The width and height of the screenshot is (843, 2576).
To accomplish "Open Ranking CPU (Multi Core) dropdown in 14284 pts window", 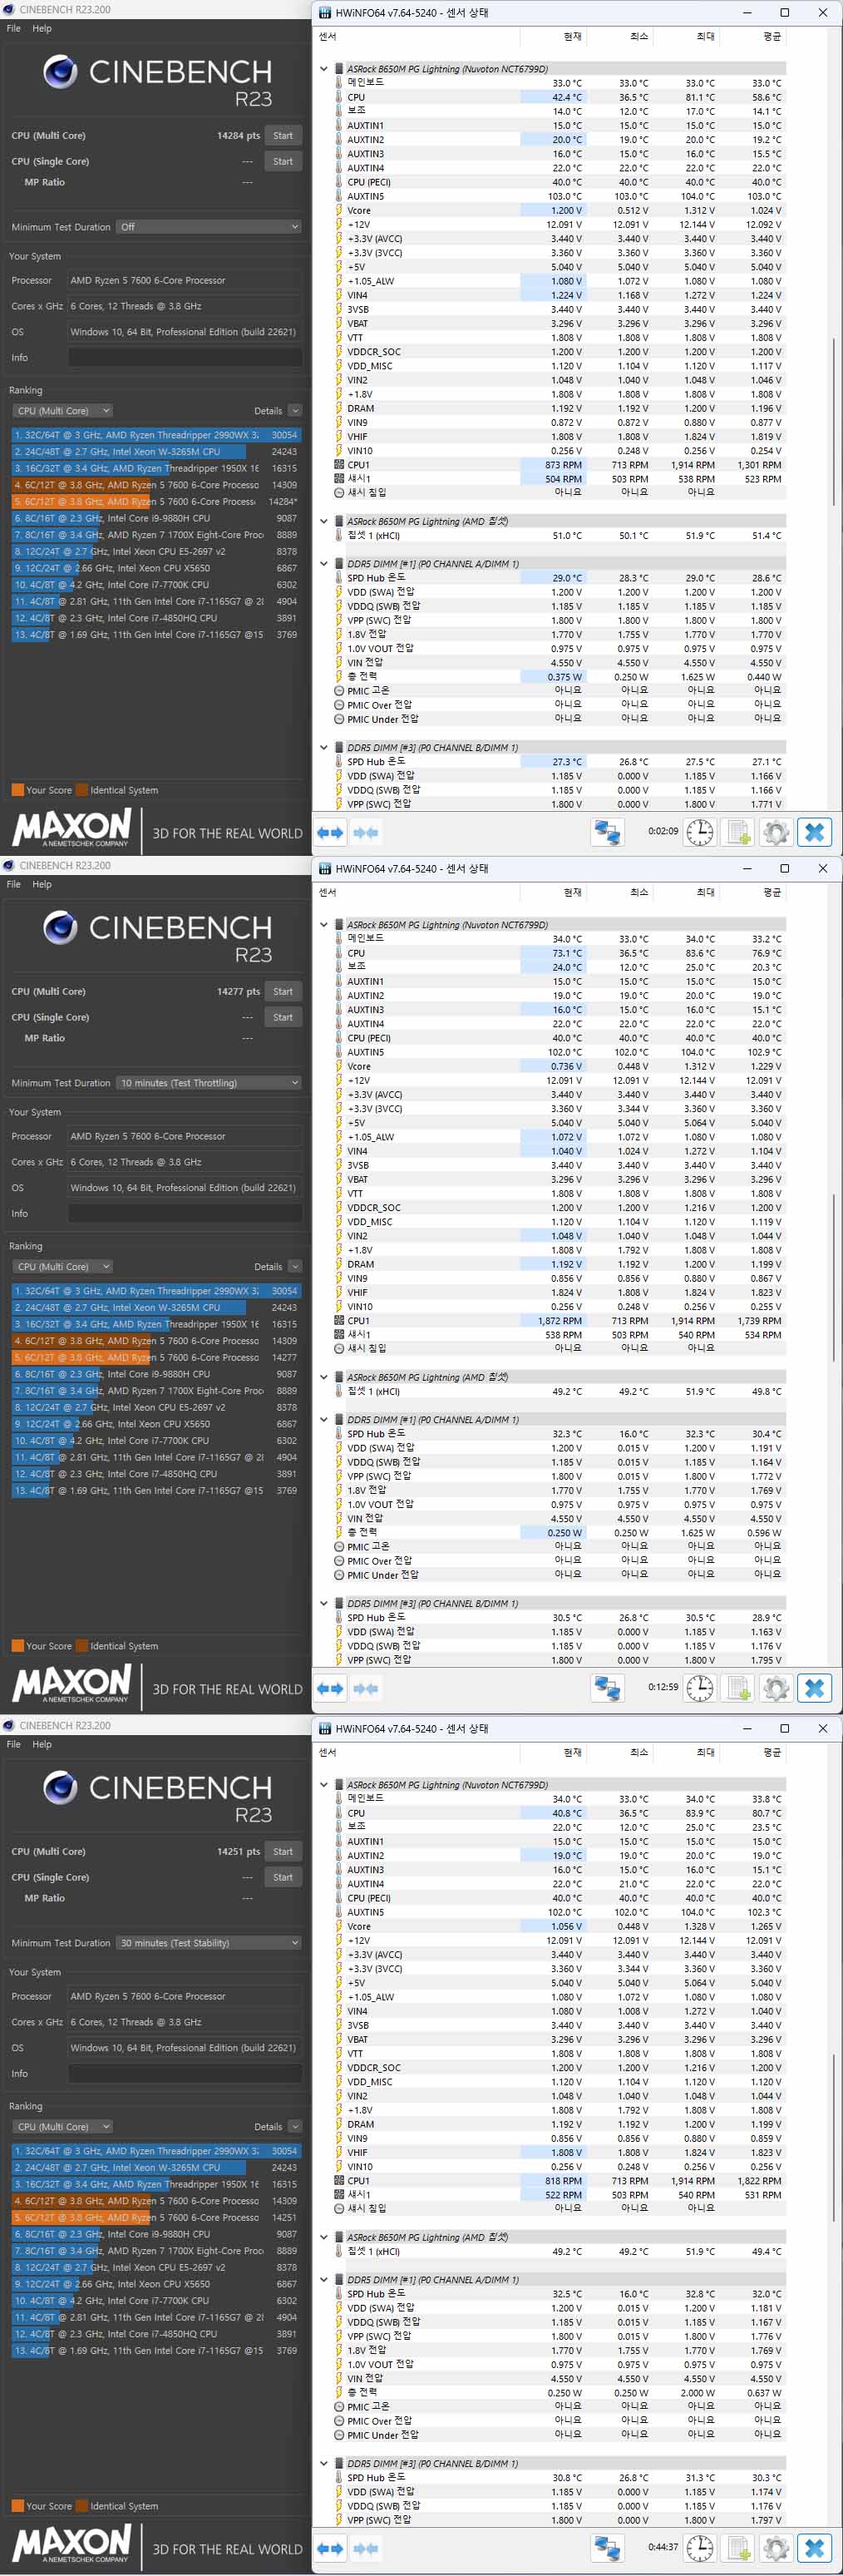I will click(x=62, y=411).
